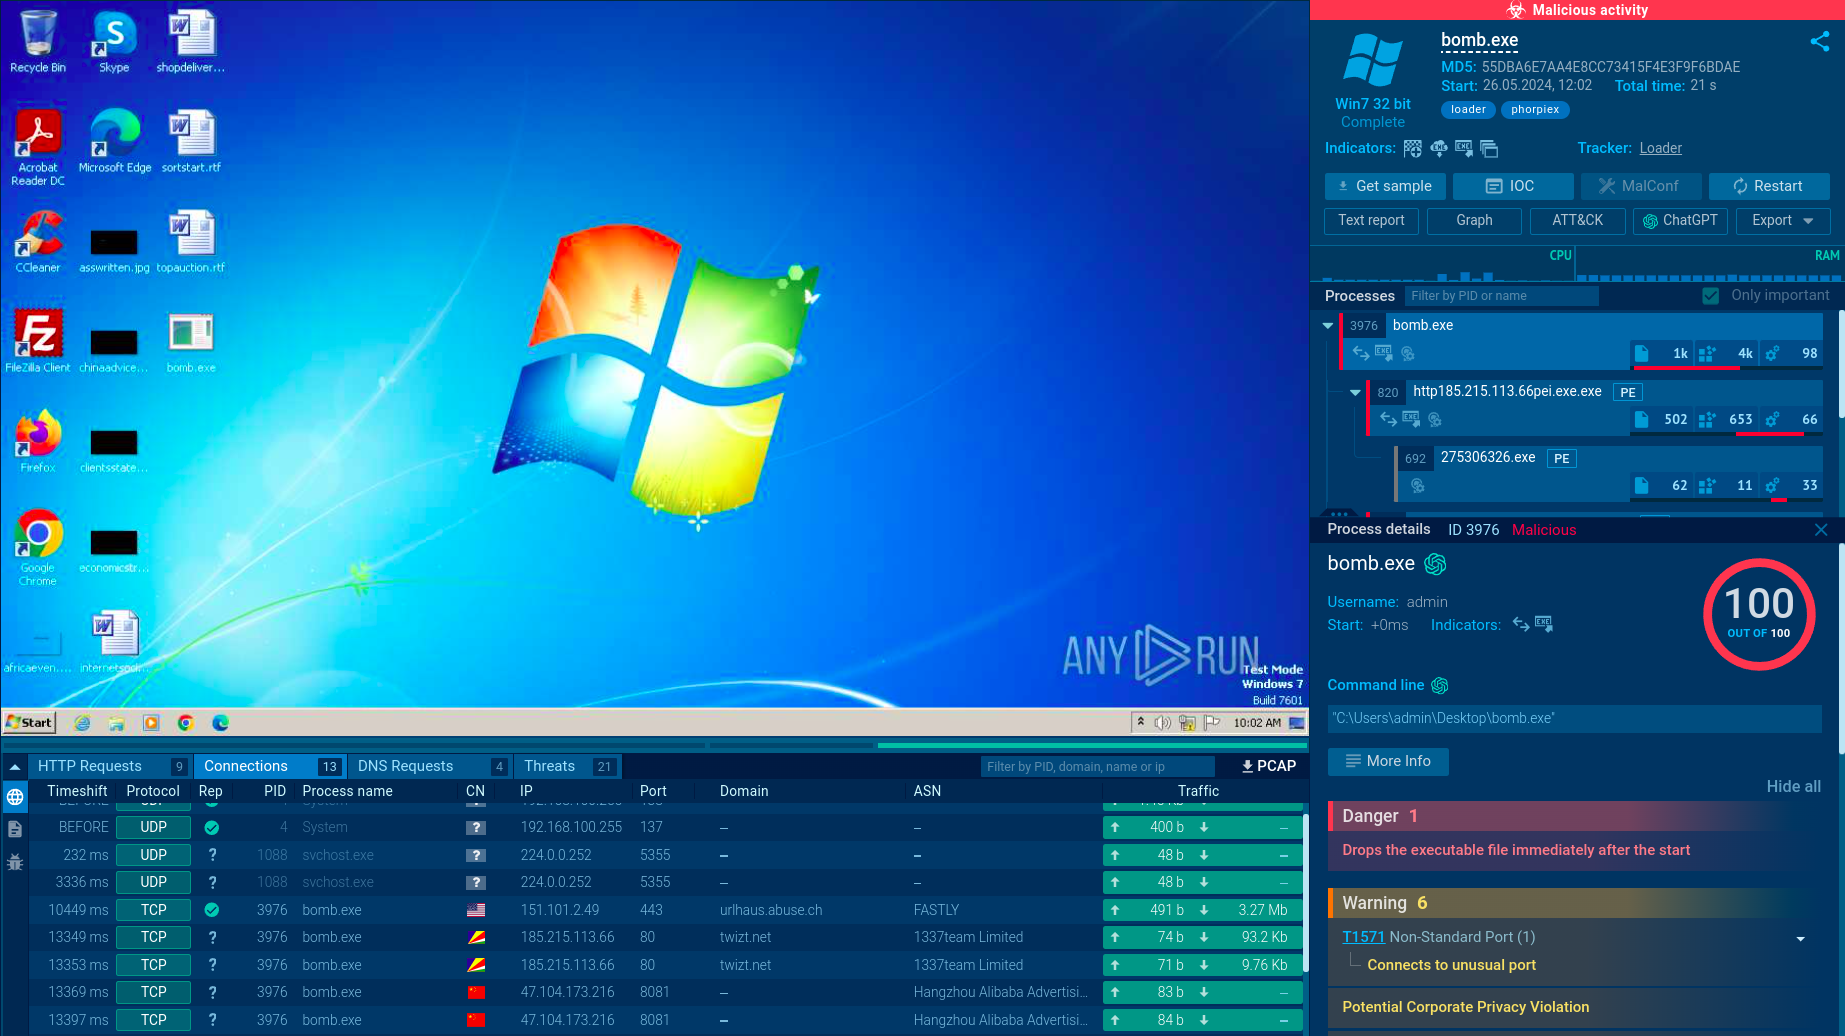Open Google Chrome from the taskbar

click(185, 723)
